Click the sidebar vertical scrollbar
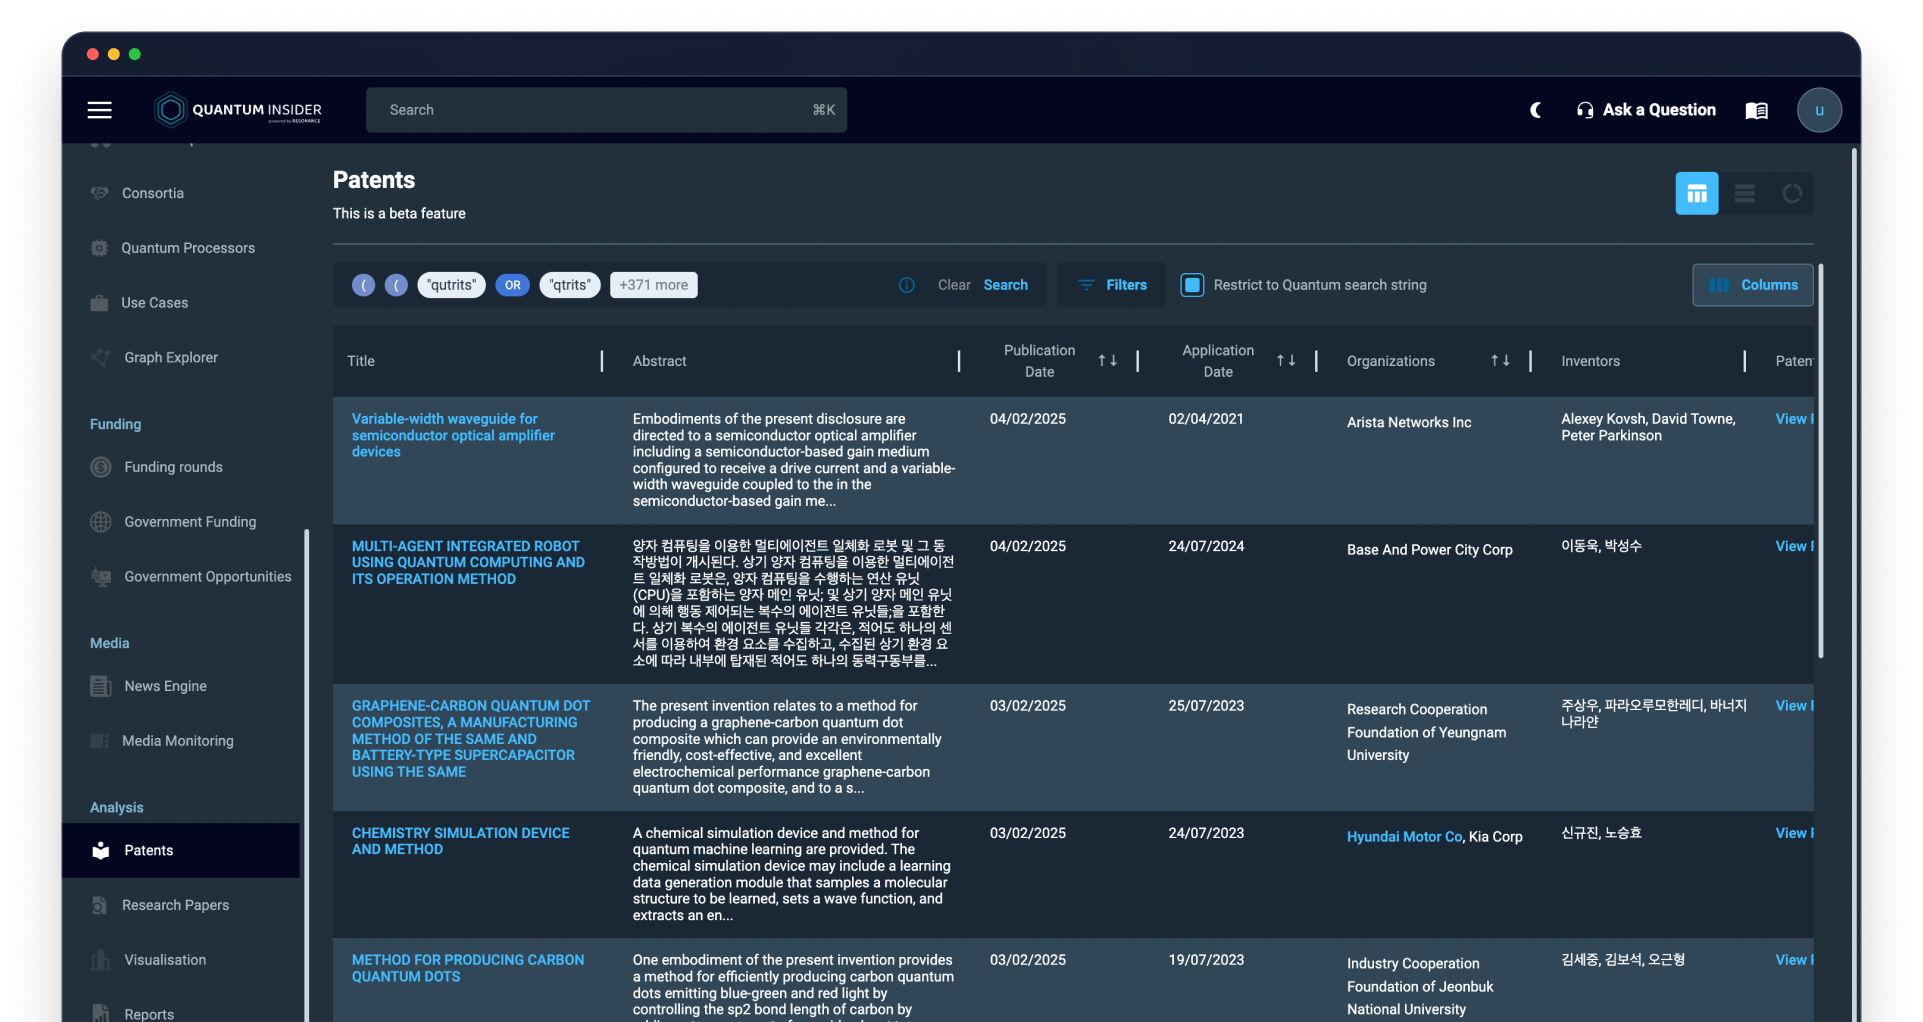1923x1022 pixels. (306, 775)
